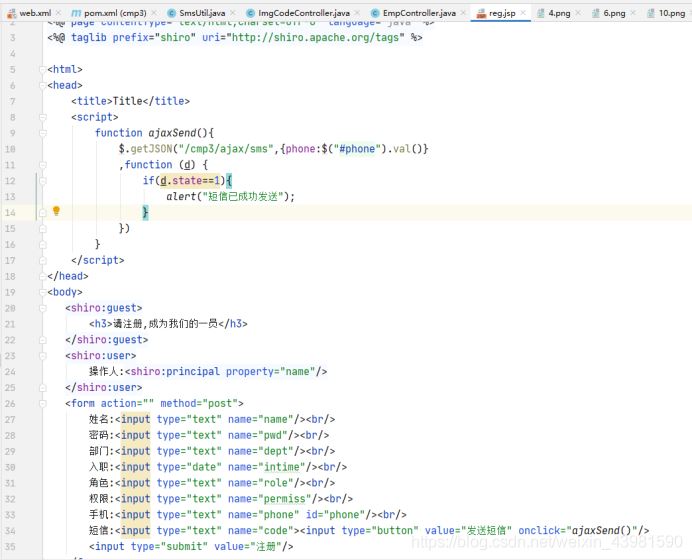Click the method="post" attribute on line 26
The height and width of the screenshot is (560, 692).
199,403
